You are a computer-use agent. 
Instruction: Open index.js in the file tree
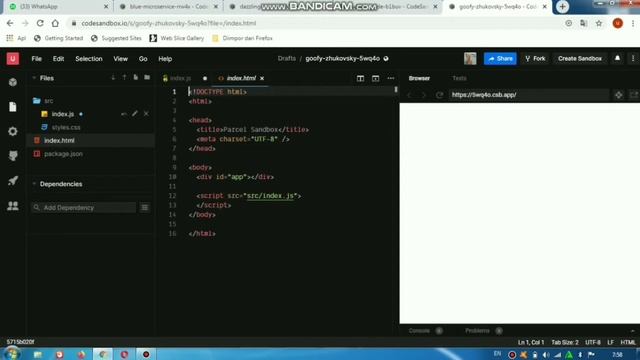click(63, 114)
